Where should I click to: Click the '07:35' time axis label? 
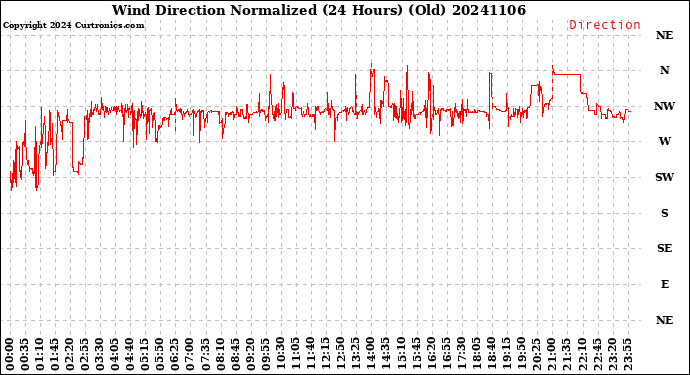(x=206, y=354)
